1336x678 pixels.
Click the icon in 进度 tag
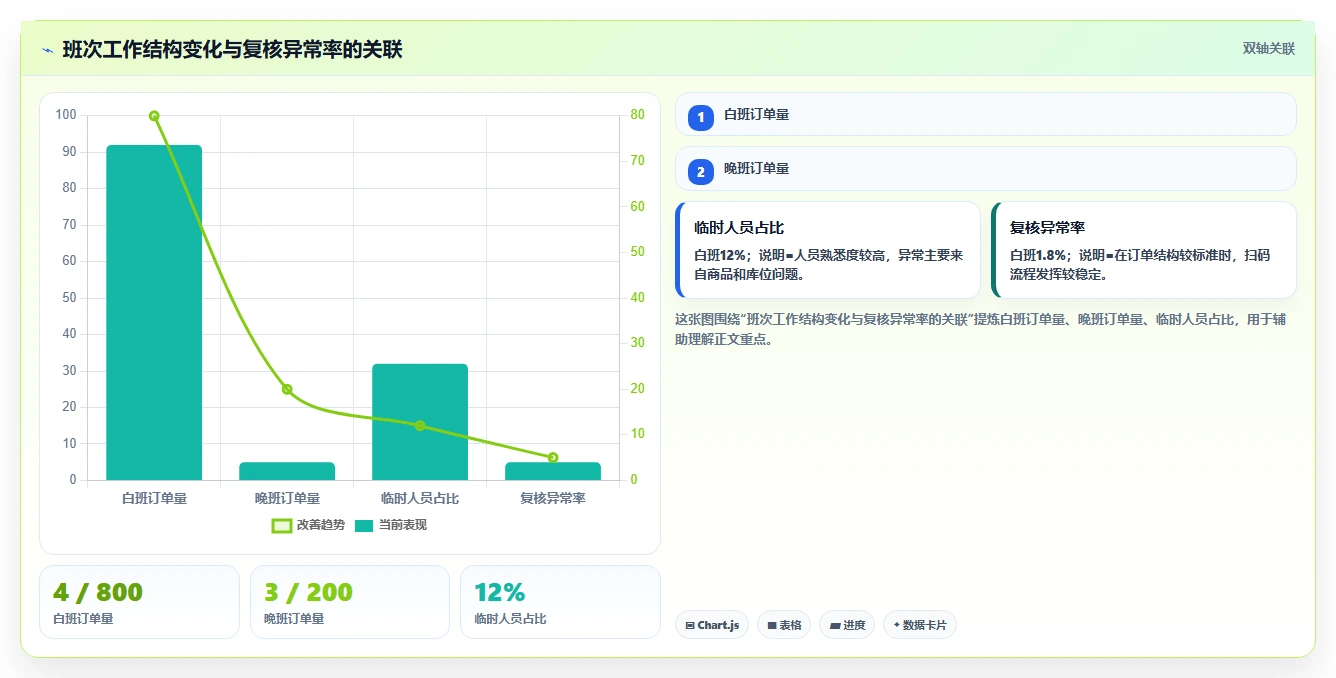click(x=835, y=626)
